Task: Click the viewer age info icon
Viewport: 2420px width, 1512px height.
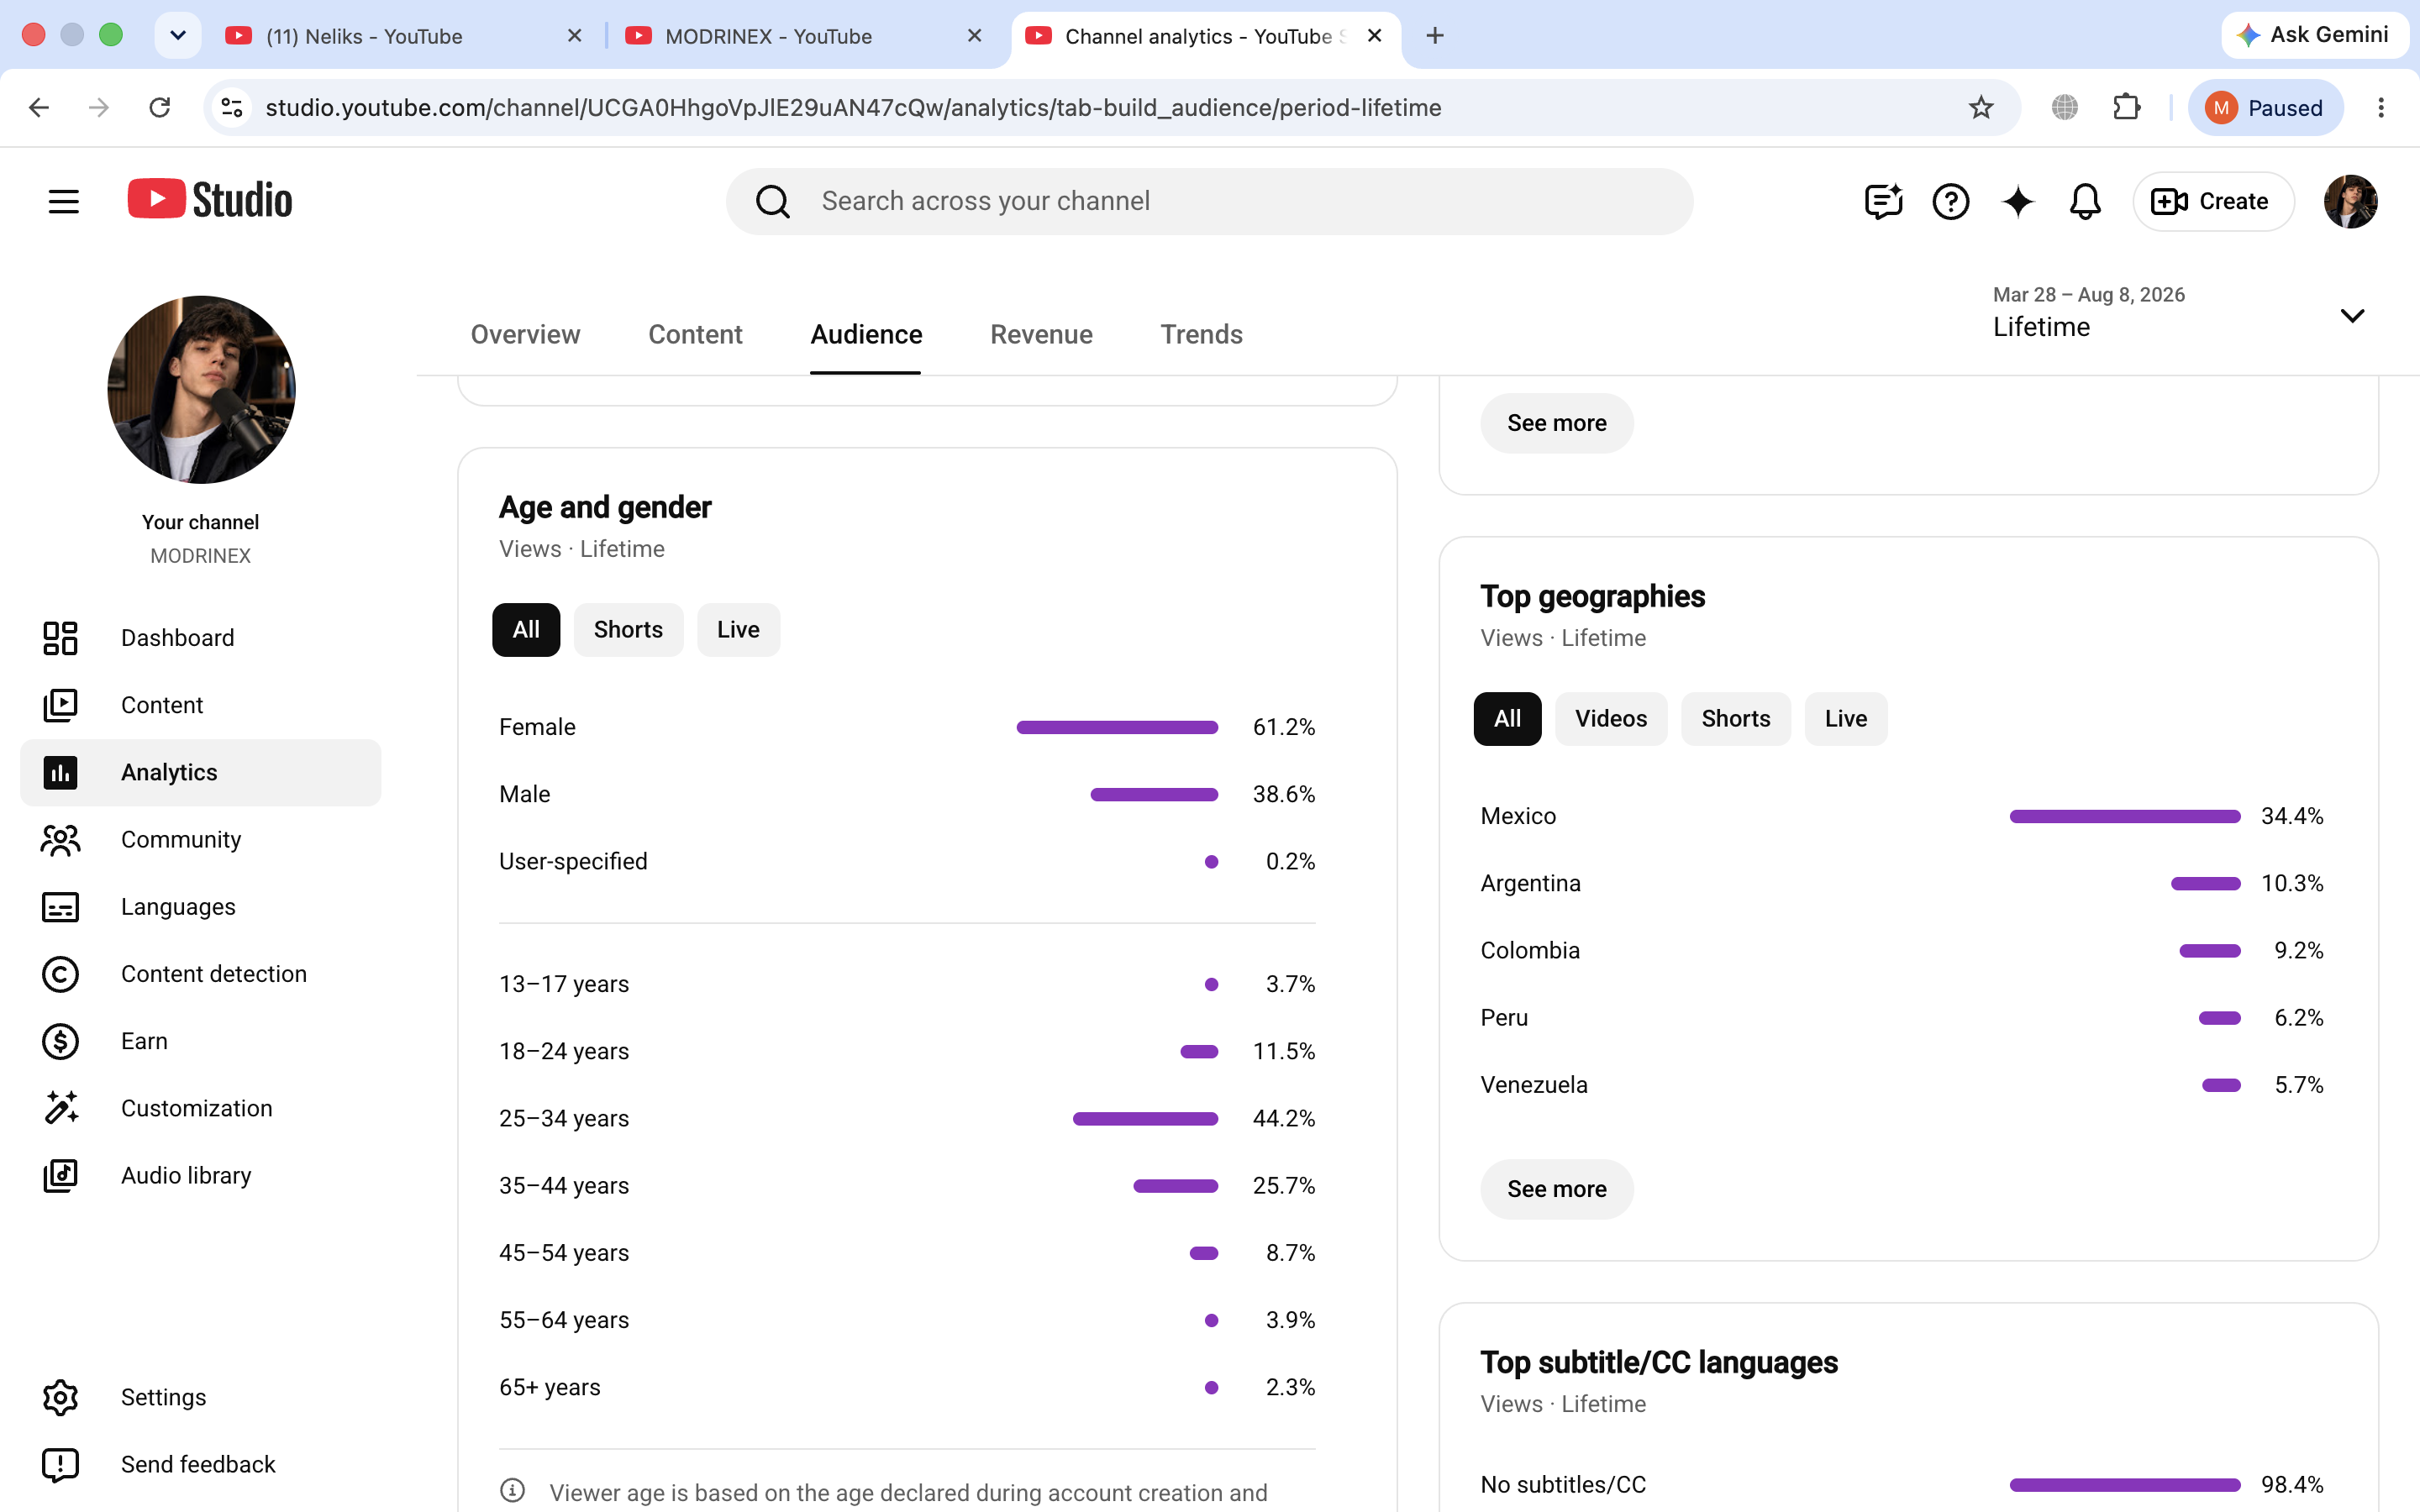Action: 512,1491
